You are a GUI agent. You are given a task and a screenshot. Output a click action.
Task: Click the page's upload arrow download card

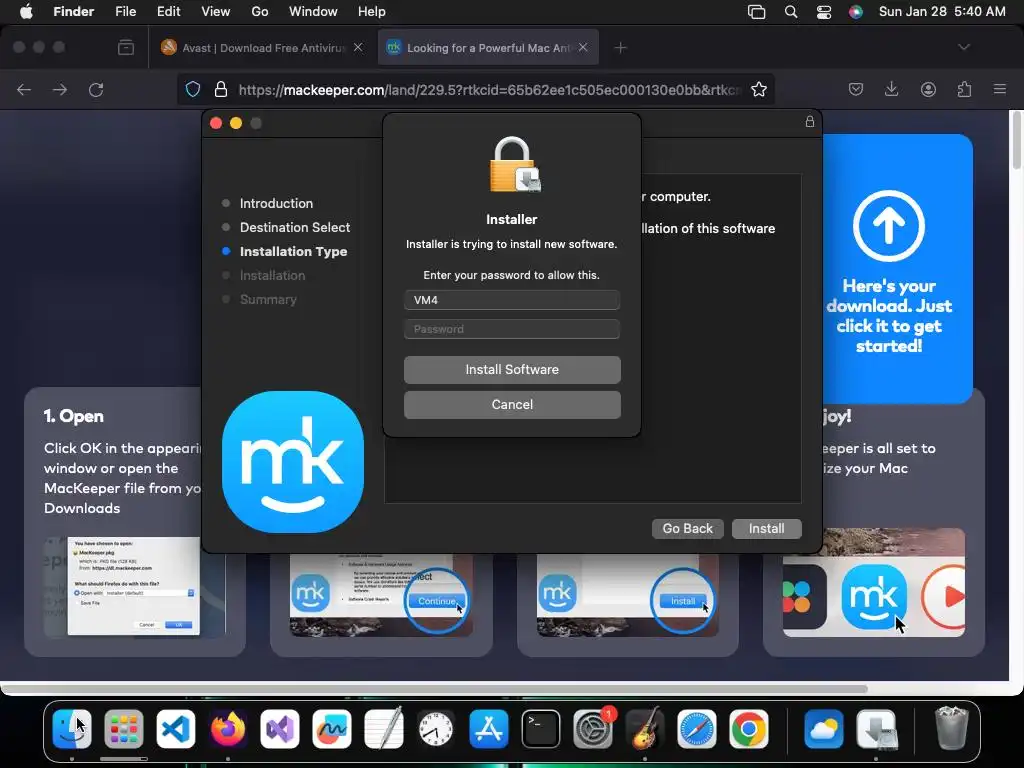[x=897, y=268]
